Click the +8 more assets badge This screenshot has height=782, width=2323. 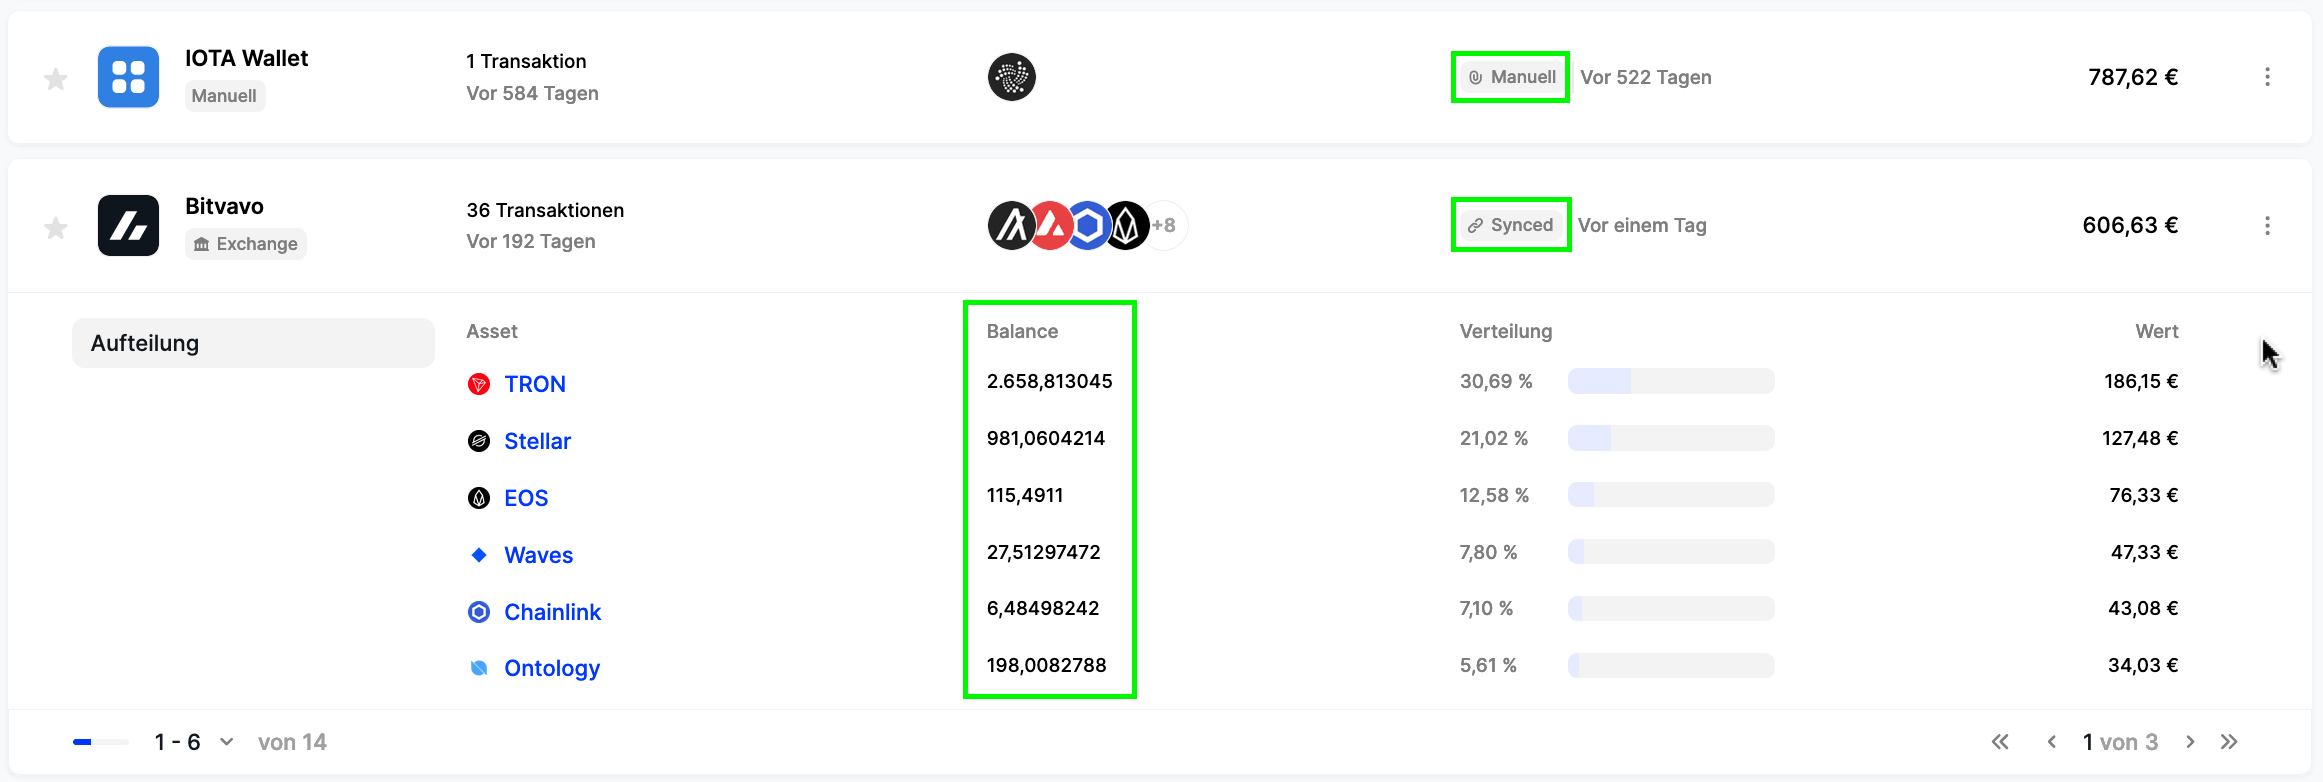pos(1164,226)
